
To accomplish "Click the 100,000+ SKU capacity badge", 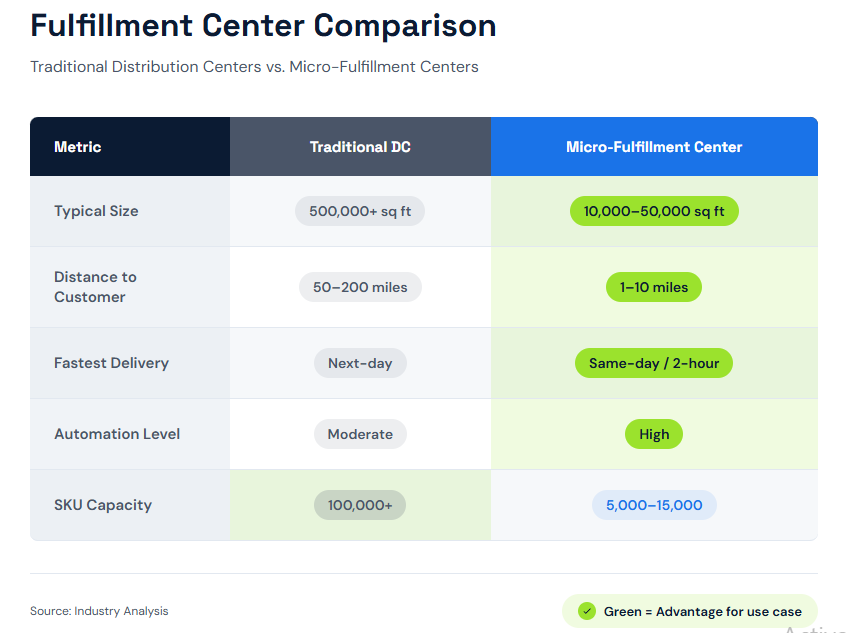I will click(360, 505).
